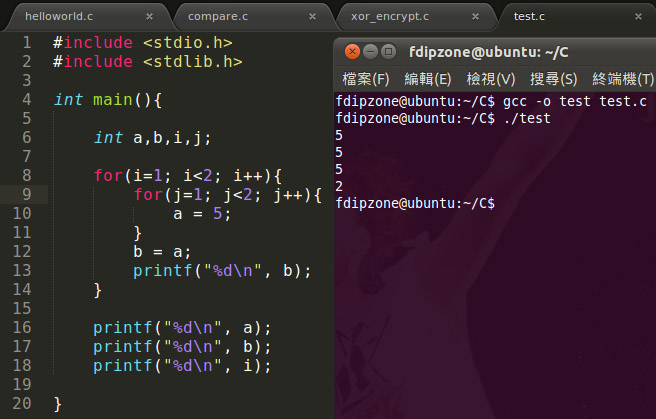Minimize the terminal window
Viewport: 656px width, 419px height.
tap(370, 51)
